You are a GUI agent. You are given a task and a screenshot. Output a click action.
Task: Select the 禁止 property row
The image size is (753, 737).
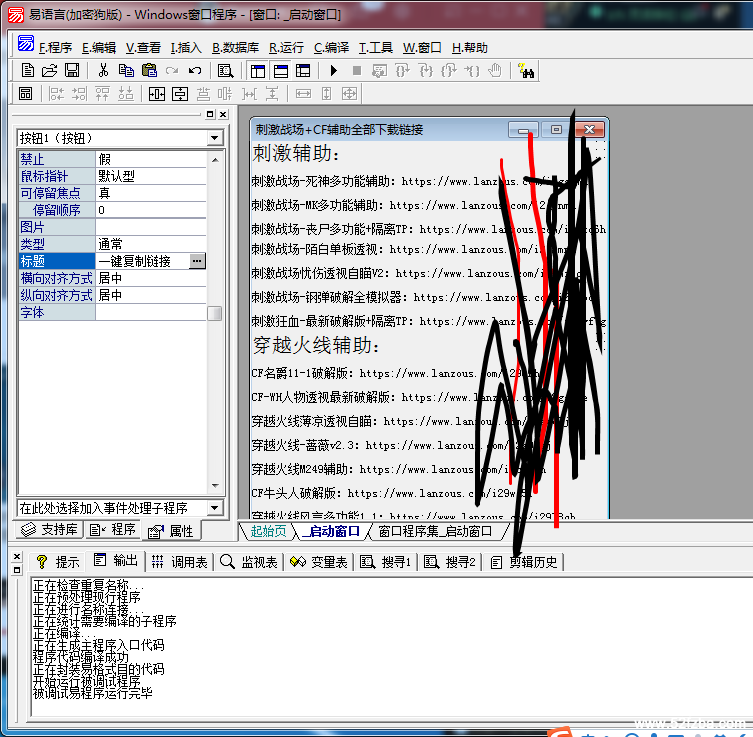[x=113, y=159]
